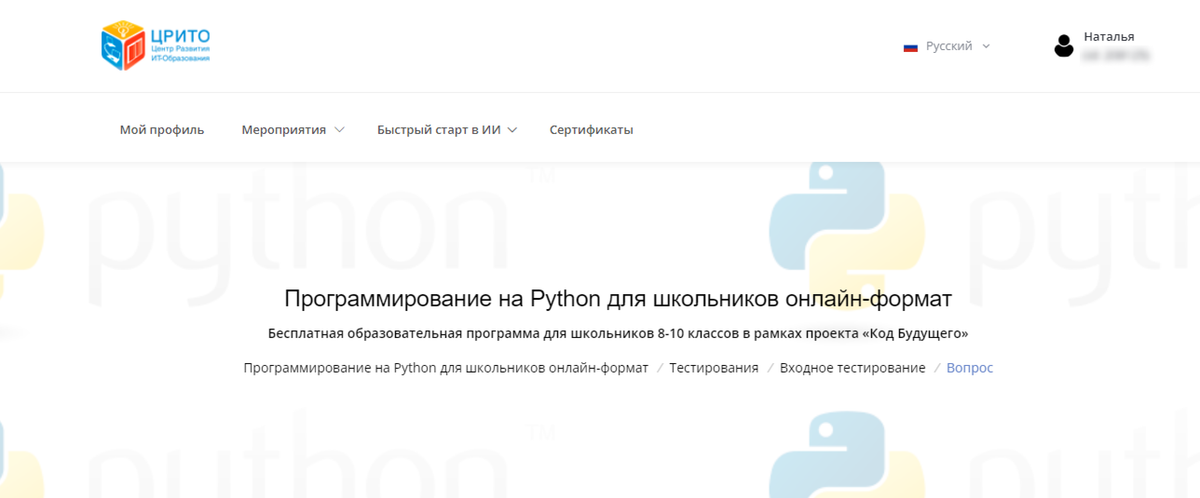Go to Сертификаты page

coord(591,130)
